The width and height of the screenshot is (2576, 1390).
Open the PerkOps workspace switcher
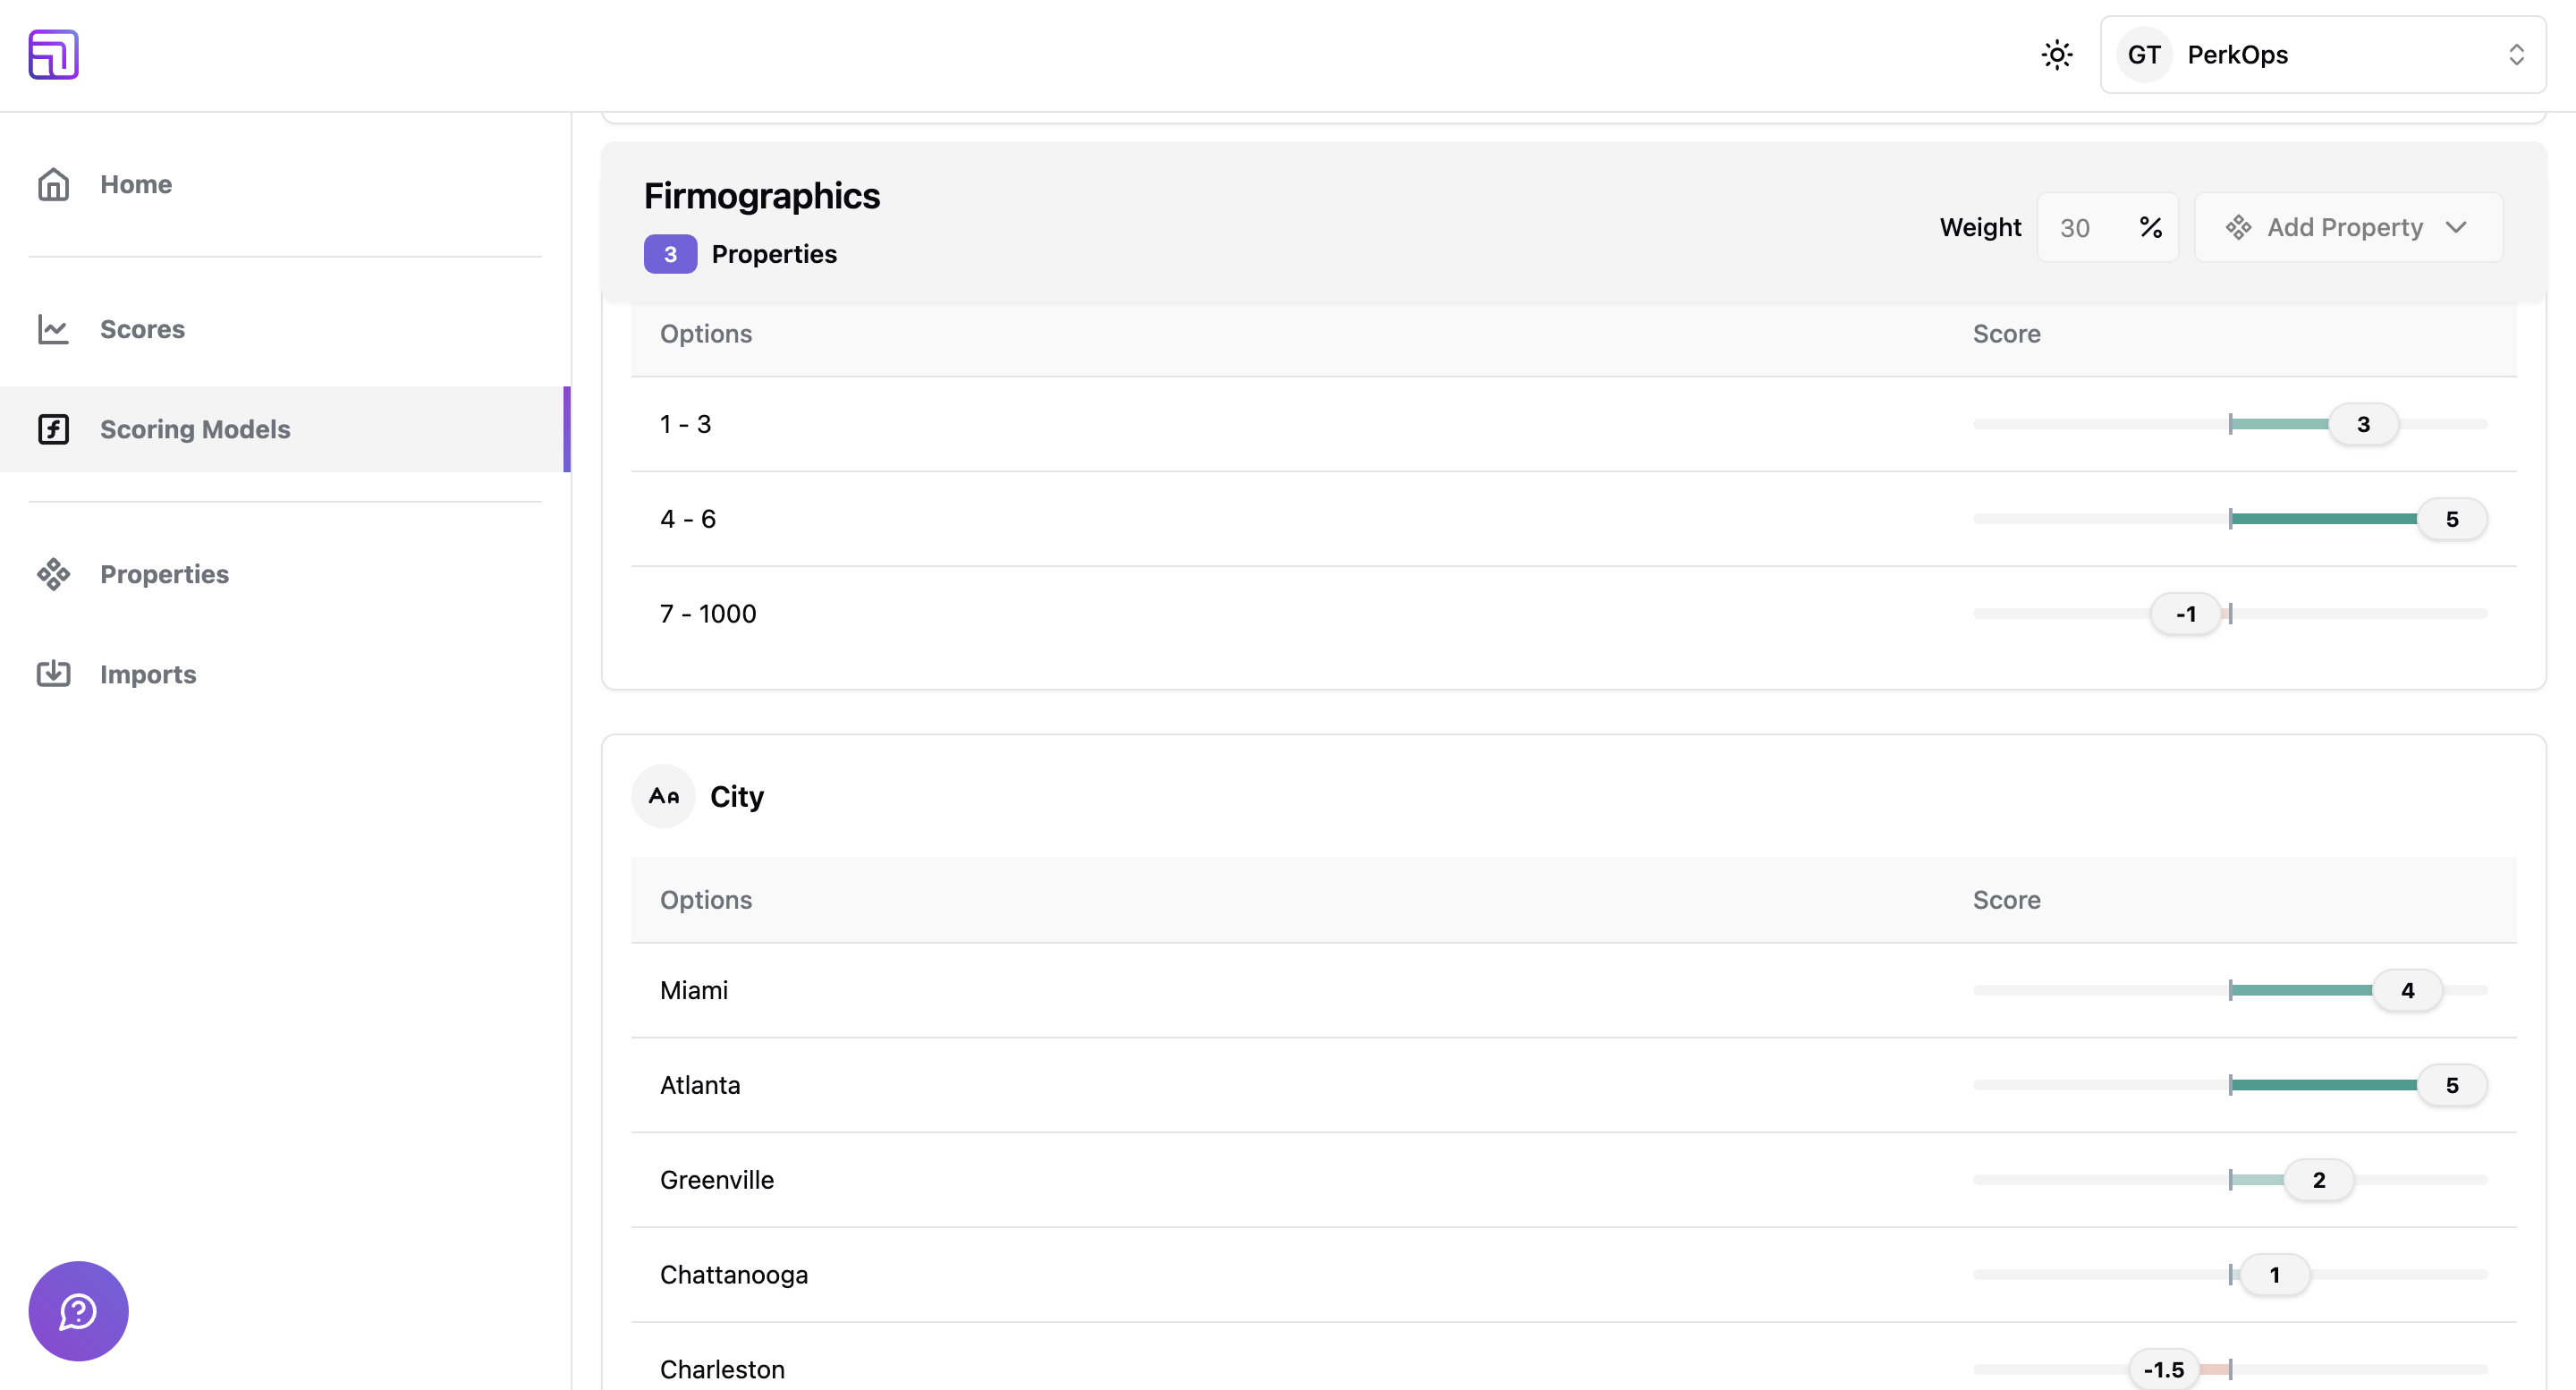tap(2322, 55)
